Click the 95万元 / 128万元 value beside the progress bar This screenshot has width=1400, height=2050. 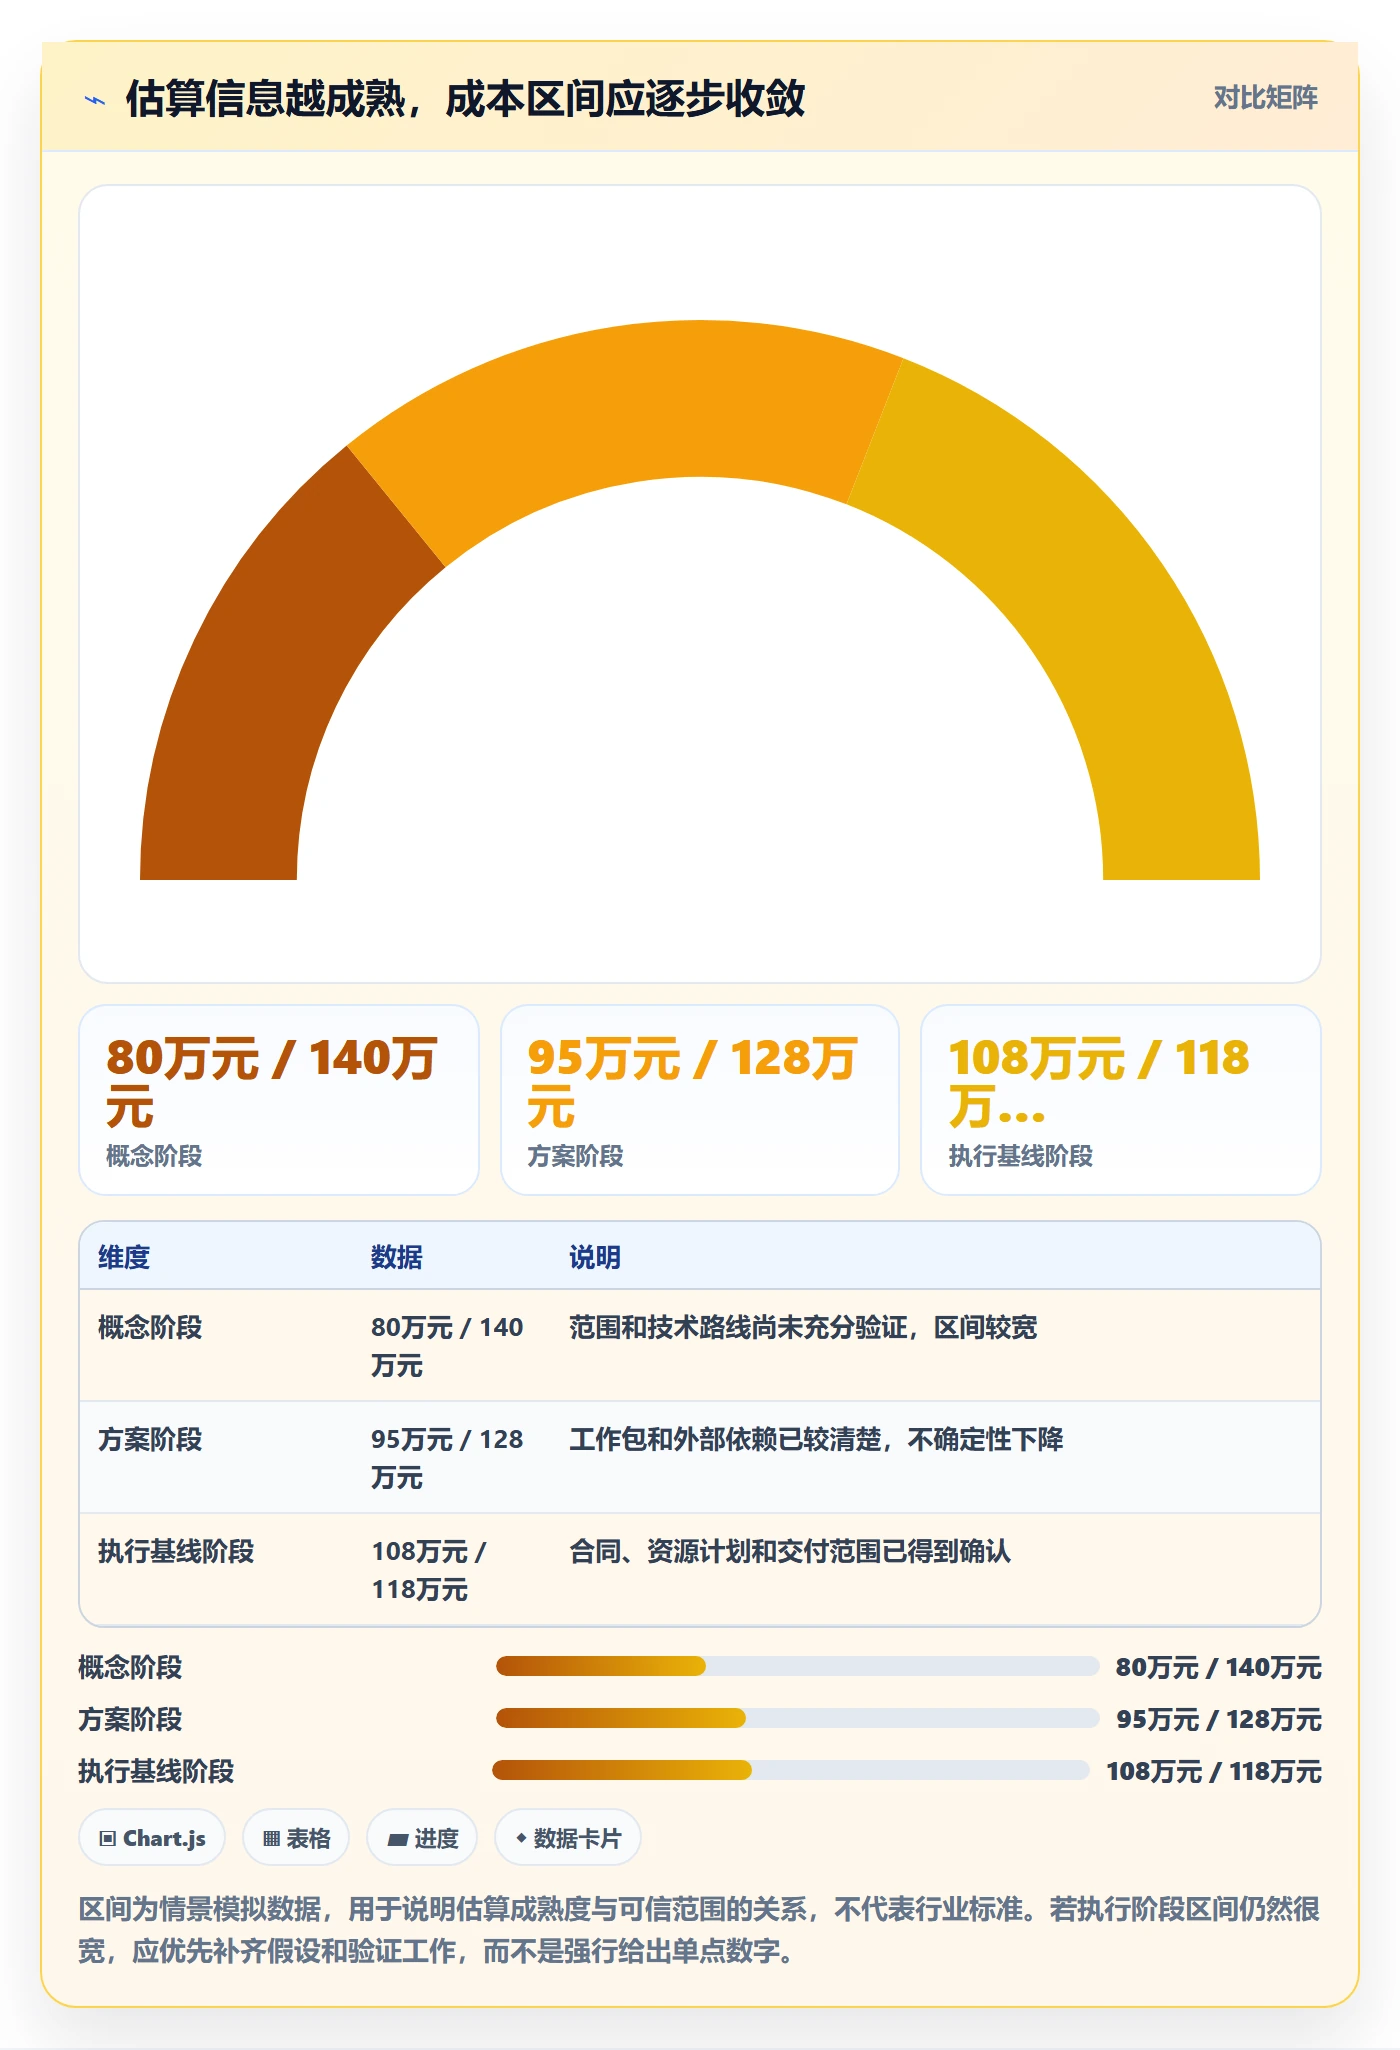(1218, 1719)
